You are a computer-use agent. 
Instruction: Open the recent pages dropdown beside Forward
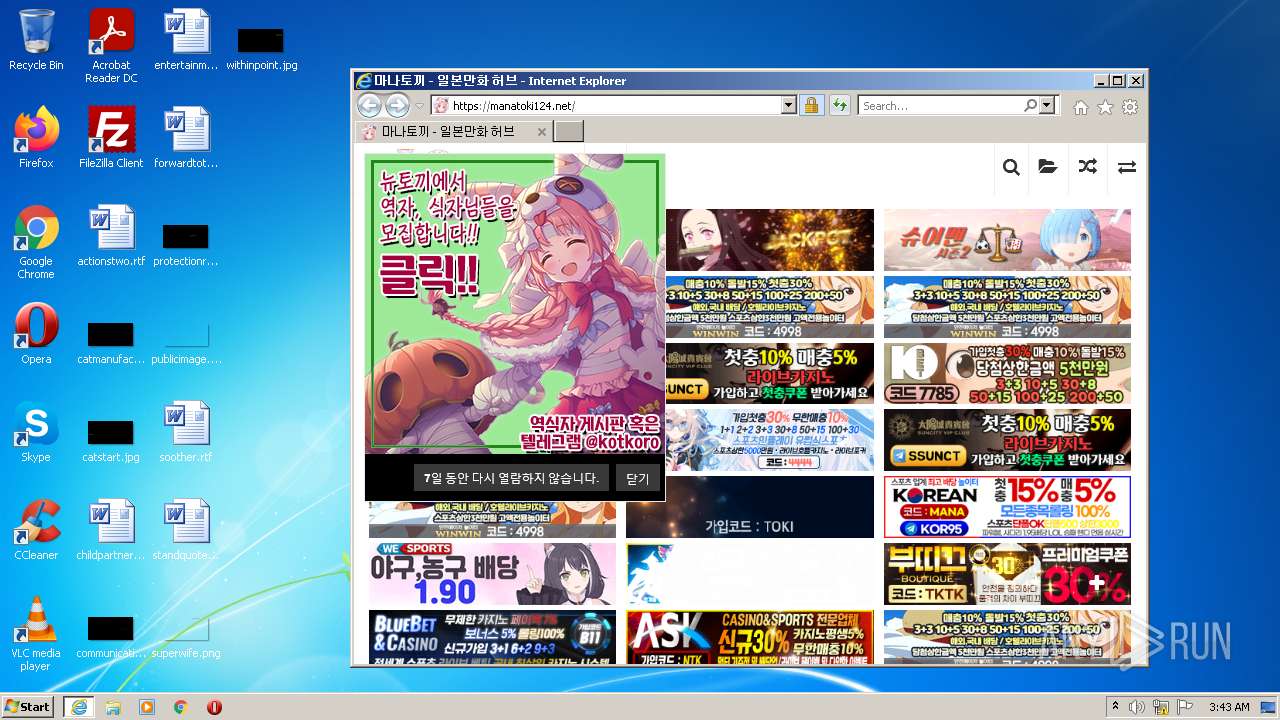(x=420, y=106)
